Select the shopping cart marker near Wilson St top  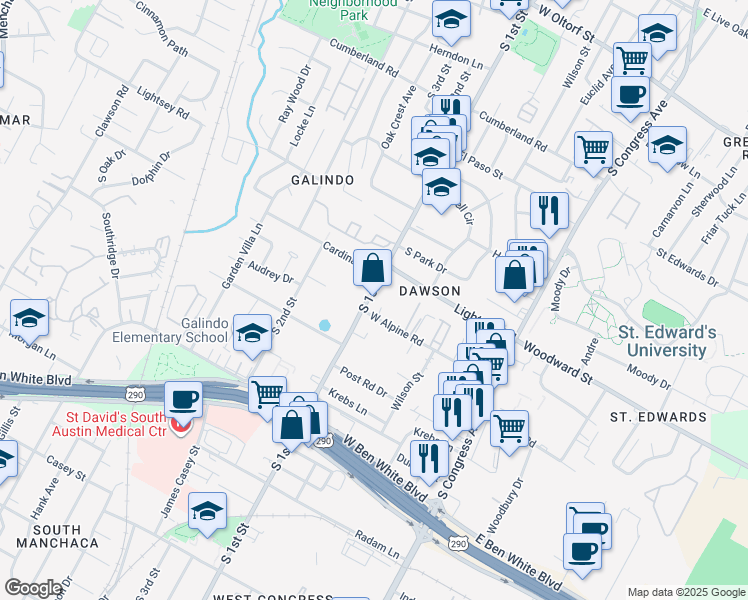click(632, 61)
